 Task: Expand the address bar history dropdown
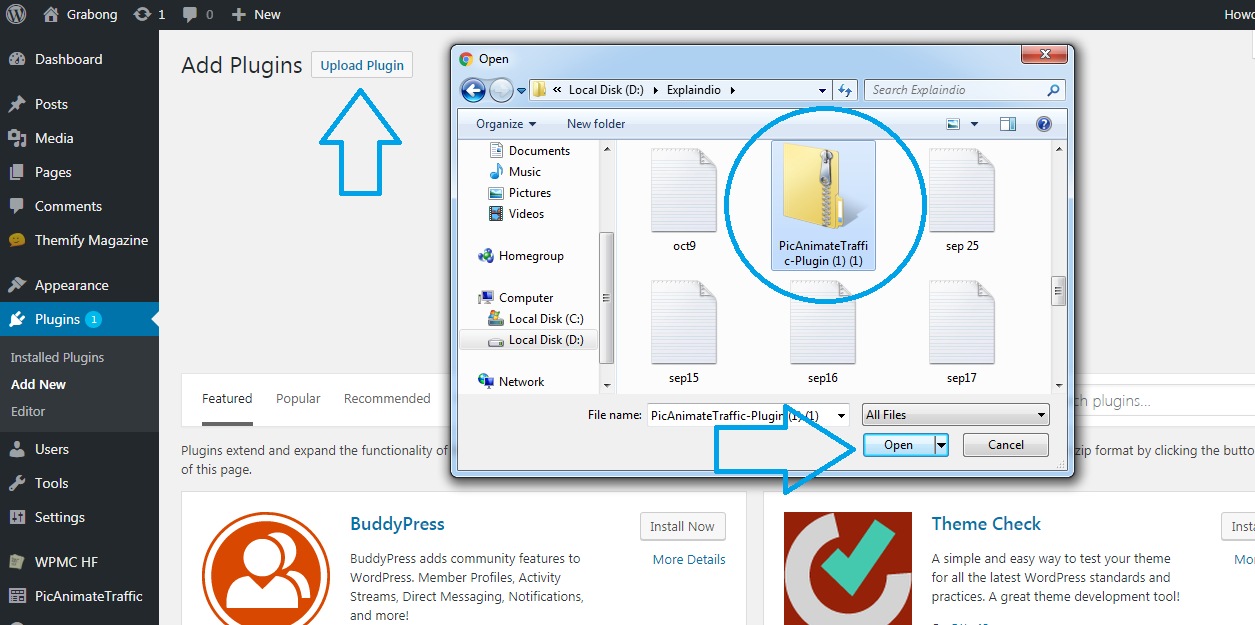point(823,90)
